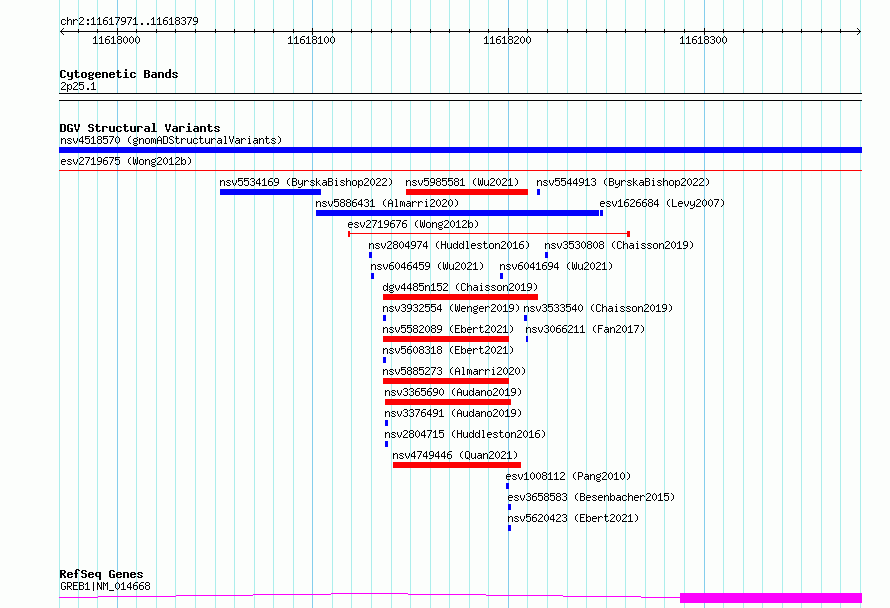The width and height of the screenshot is (890, 608).
Task: Click the right arrow on the ruler
Action: pyautogui.click(x=859, y=31)
